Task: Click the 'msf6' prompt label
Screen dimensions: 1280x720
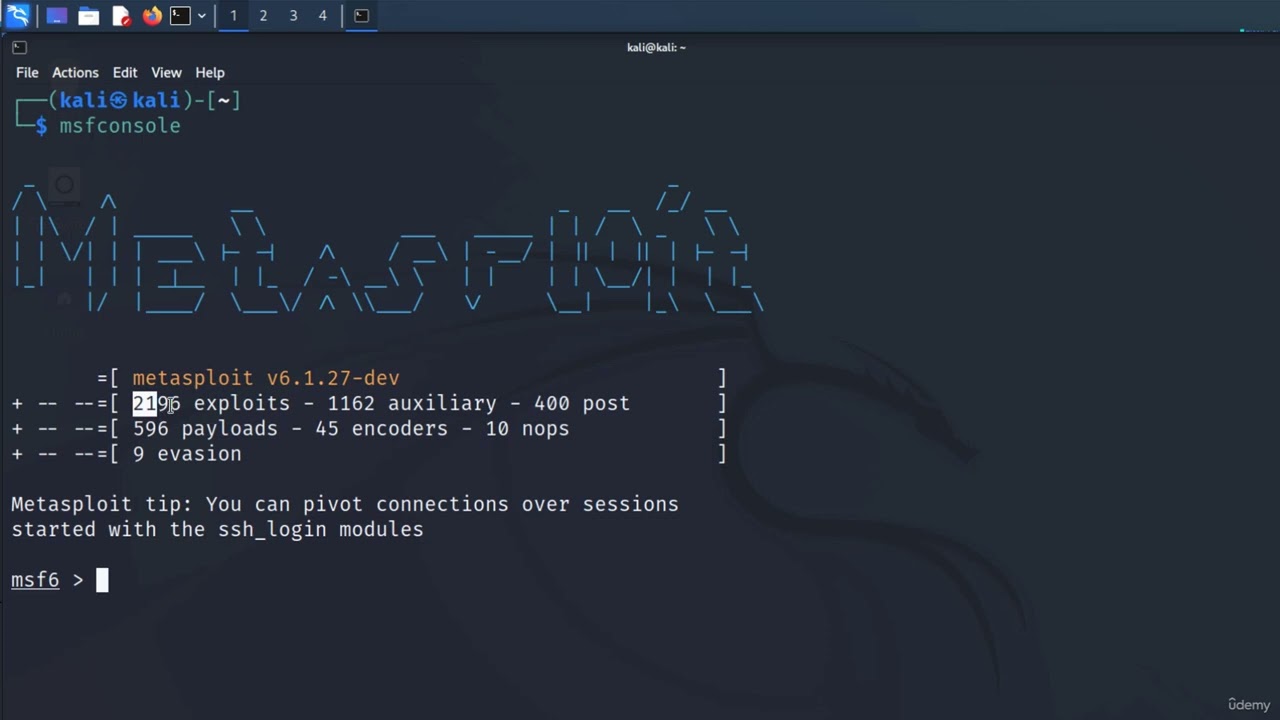Action: click(35, 580)
